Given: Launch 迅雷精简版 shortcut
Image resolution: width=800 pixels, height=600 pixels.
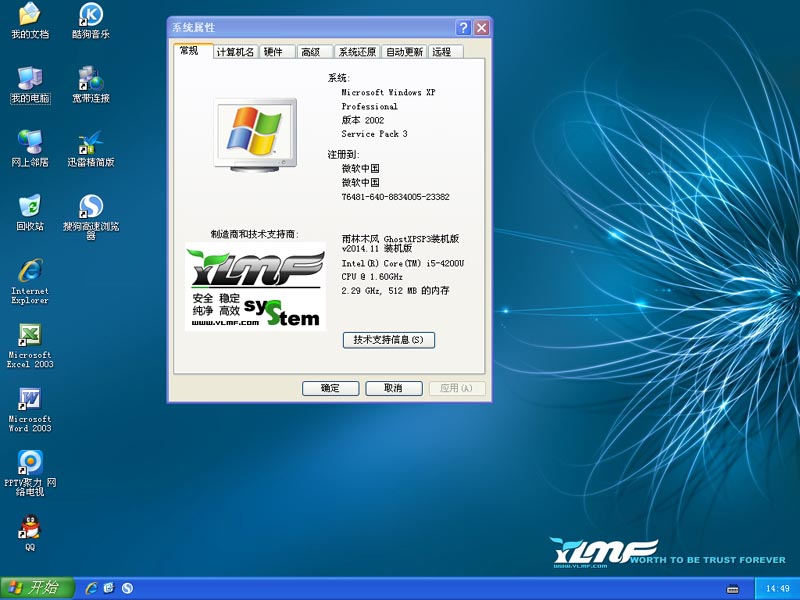Looking at the screenshot, I should [91, 149].
